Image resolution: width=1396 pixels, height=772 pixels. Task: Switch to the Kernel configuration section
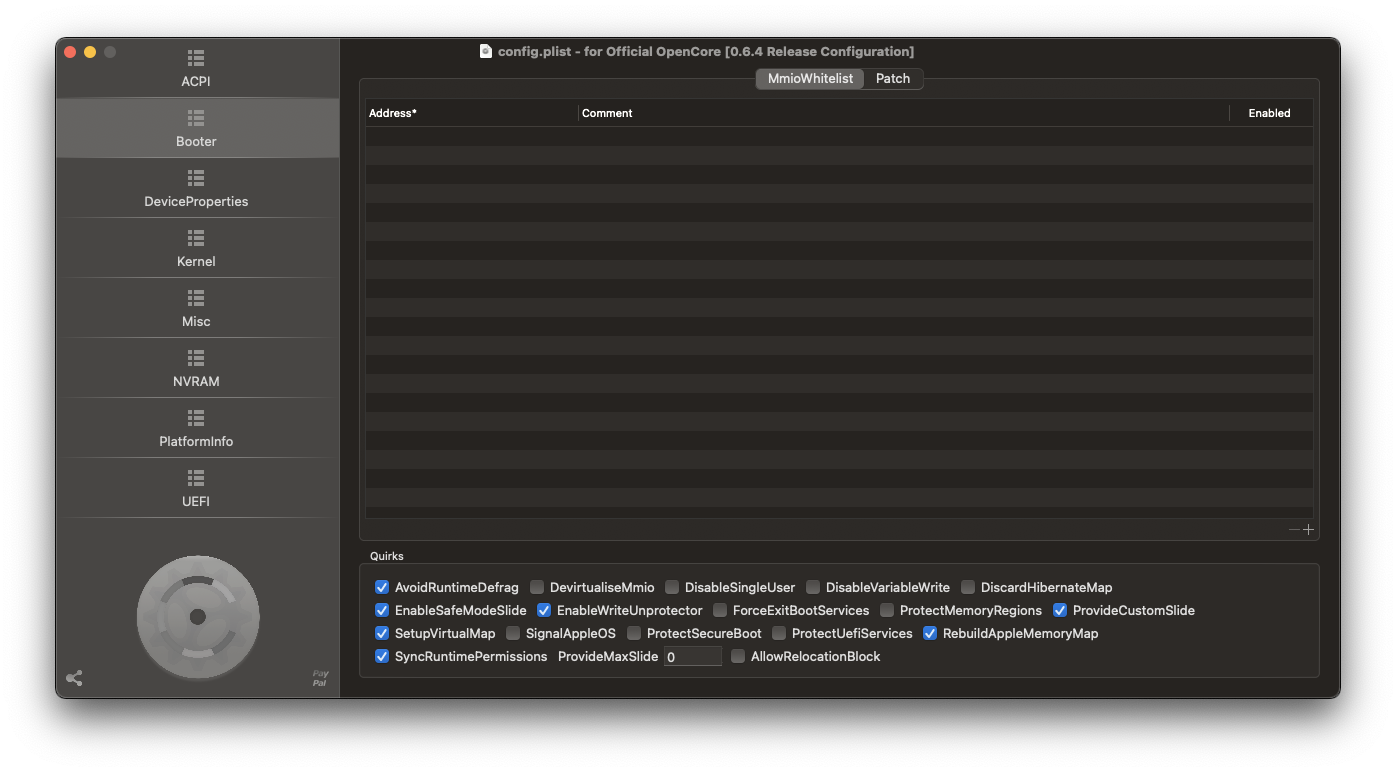[x=195, y=248]
